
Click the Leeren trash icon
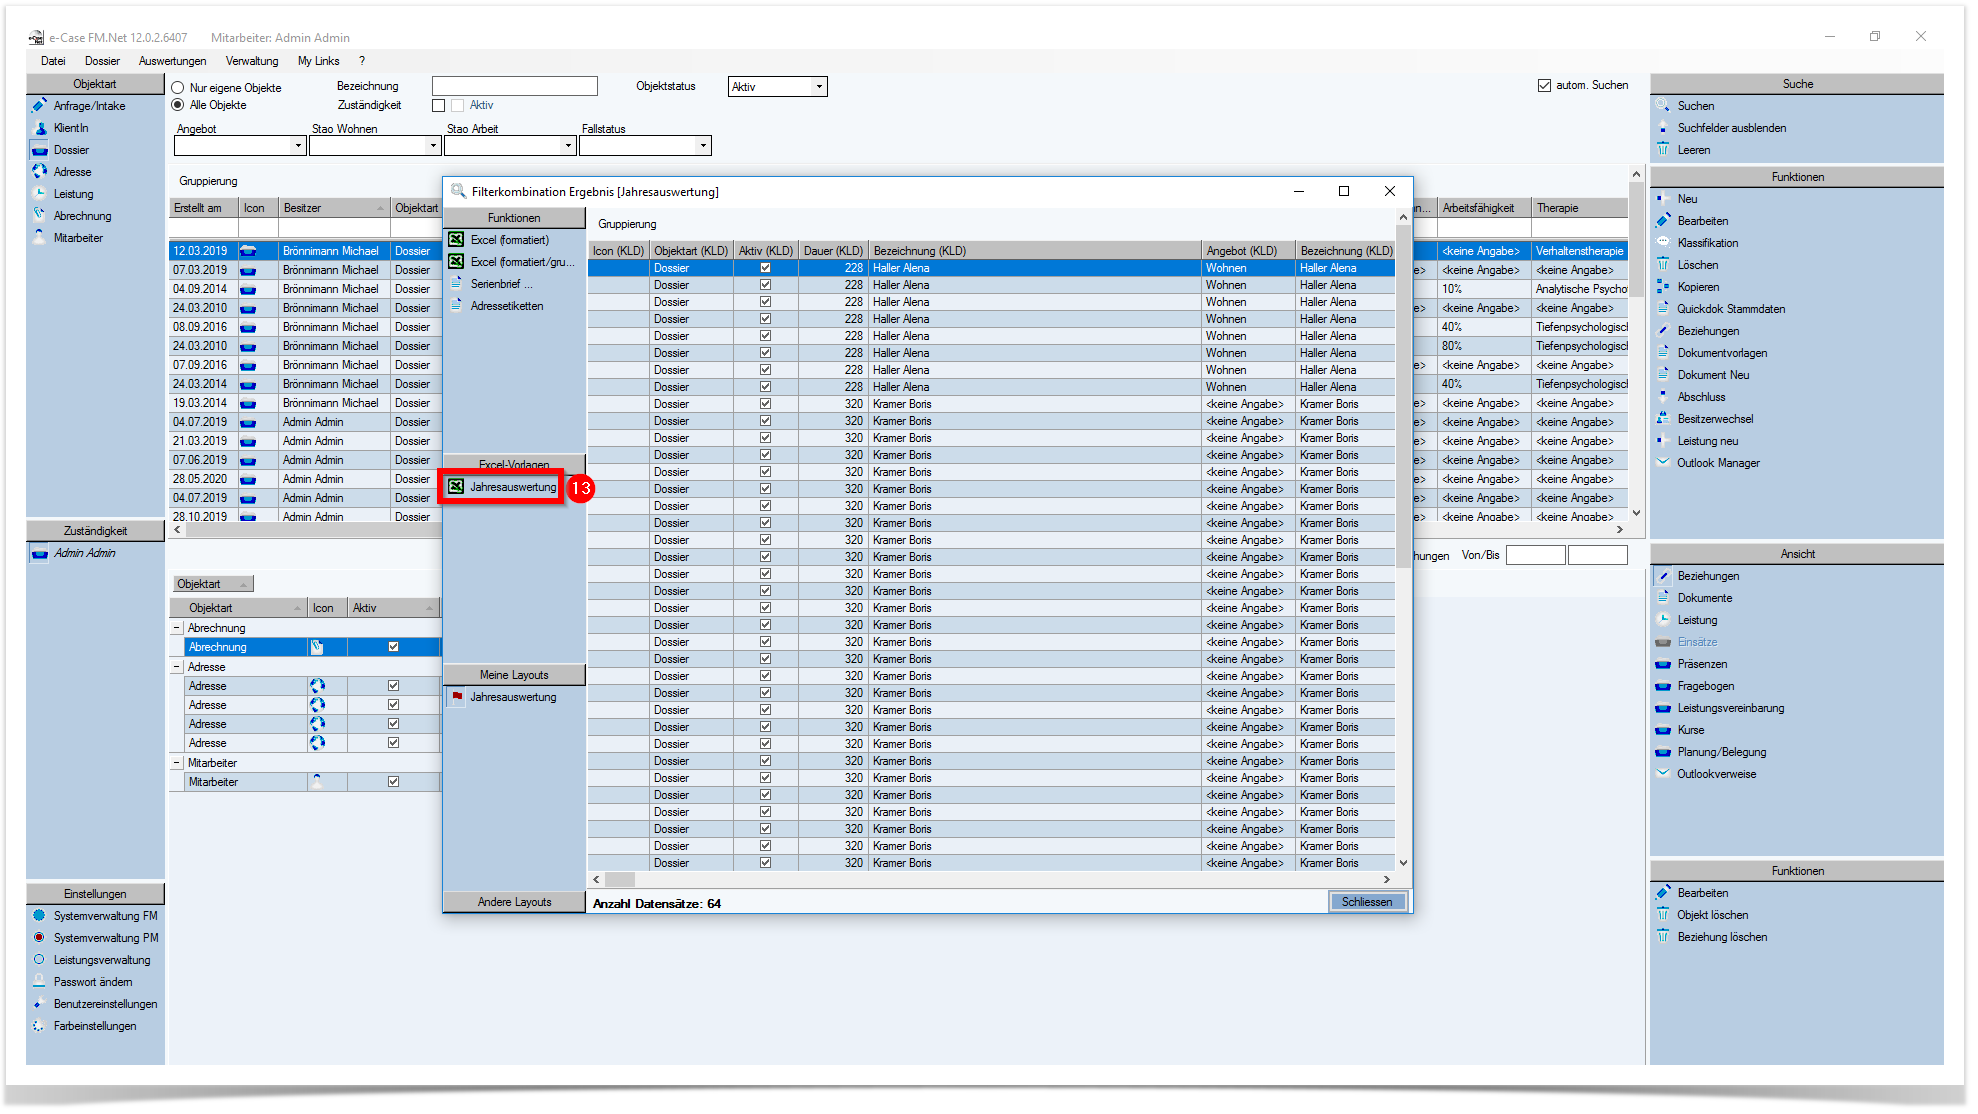click(x=1663, y=150)
